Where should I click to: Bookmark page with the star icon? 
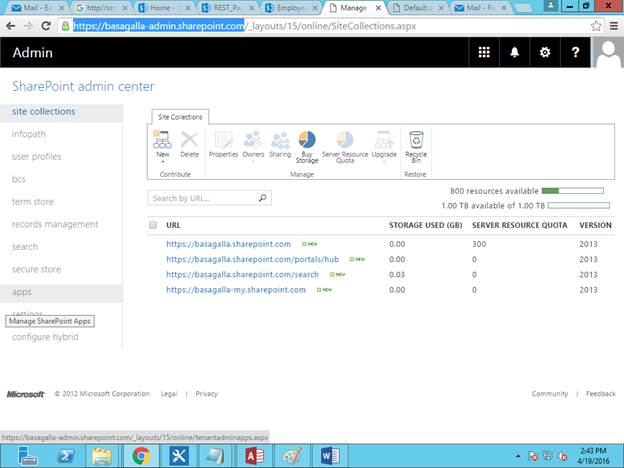[596, 26]
